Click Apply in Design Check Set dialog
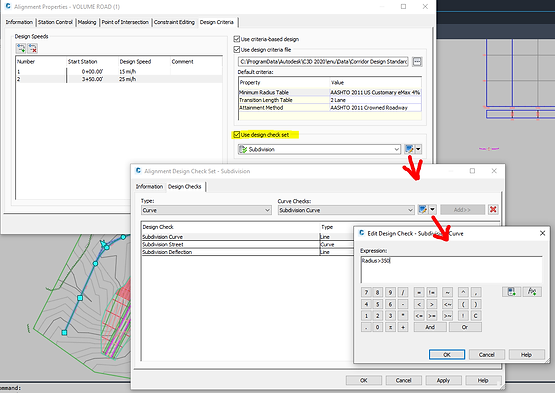The height and width of the screenshot is (393, 555). coord(443,380)
